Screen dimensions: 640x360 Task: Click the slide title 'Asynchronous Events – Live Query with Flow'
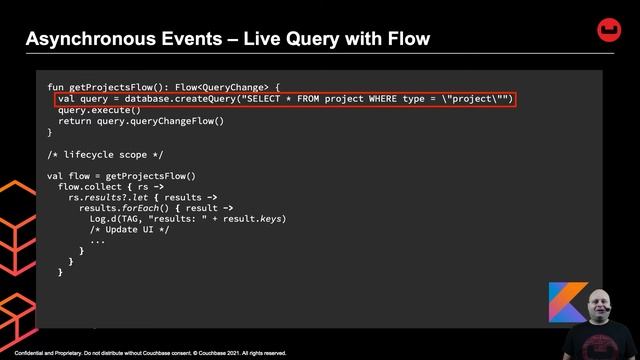click(228, 39)
